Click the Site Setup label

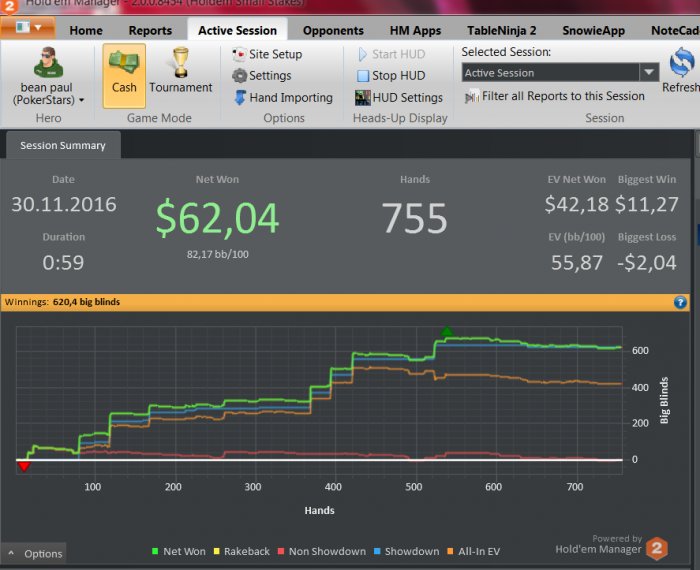tap(275, 54)
